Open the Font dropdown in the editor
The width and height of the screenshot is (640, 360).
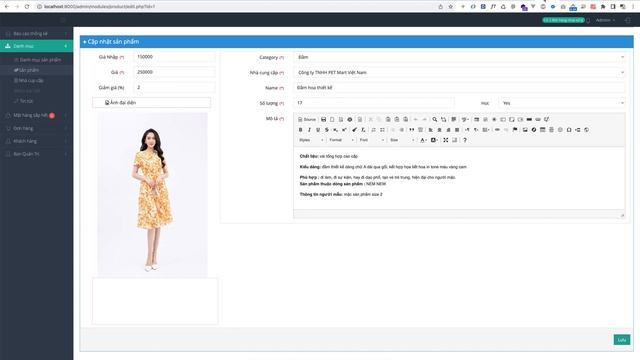coord(371,140)
